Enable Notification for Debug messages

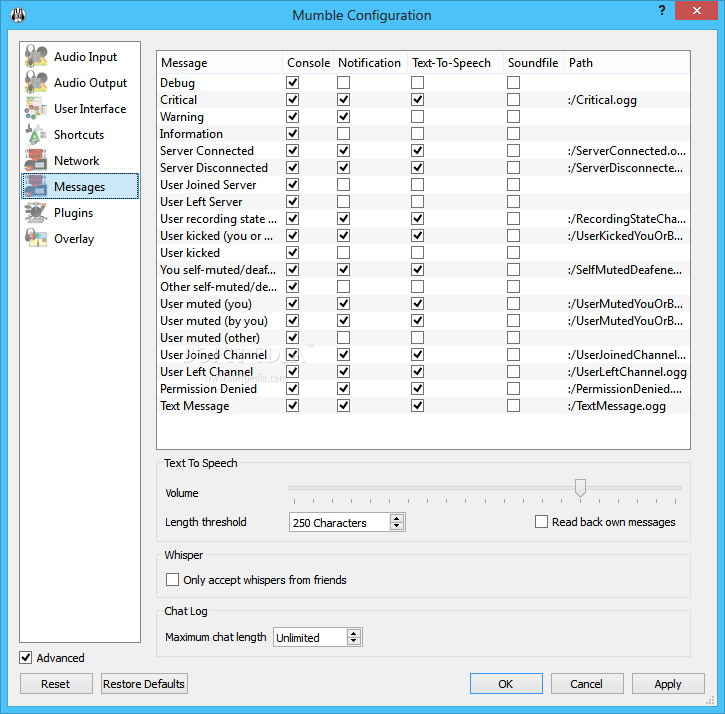click(344, 83)
